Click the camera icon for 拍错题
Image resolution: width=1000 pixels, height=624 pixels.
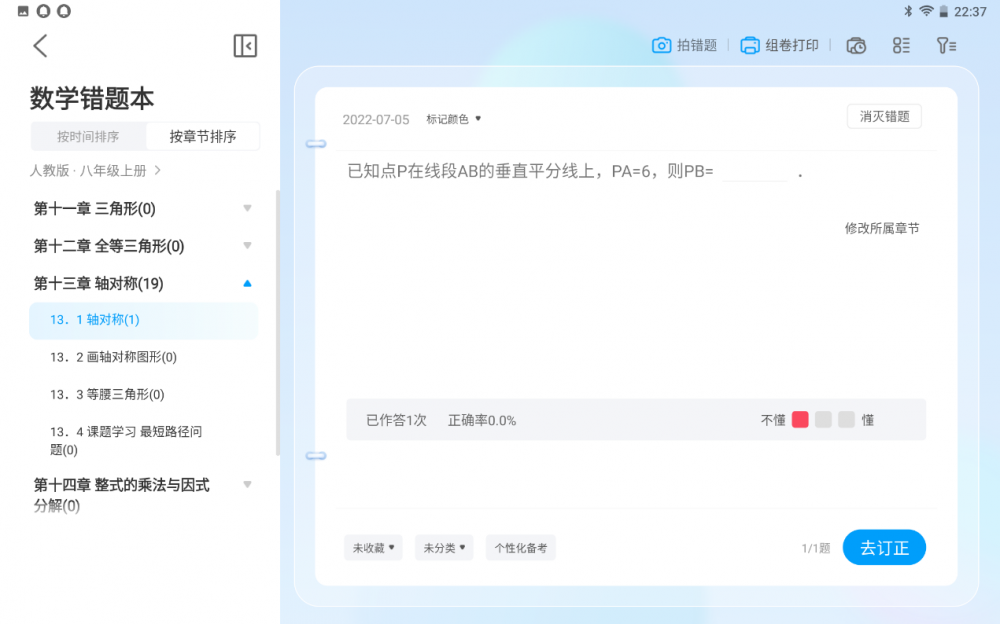click(x=661, y=45)
